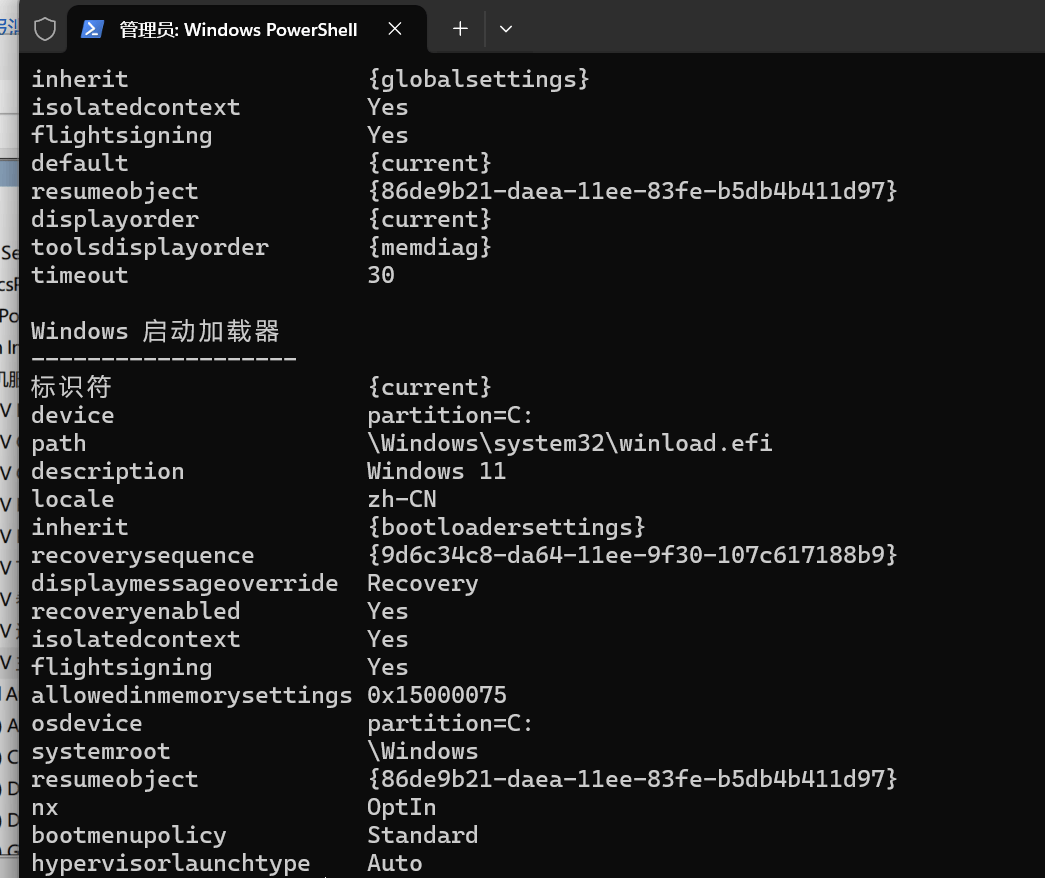Open a new terminal tab with plus
Viewport: 1045px width, 878px height.
point(460,29)
